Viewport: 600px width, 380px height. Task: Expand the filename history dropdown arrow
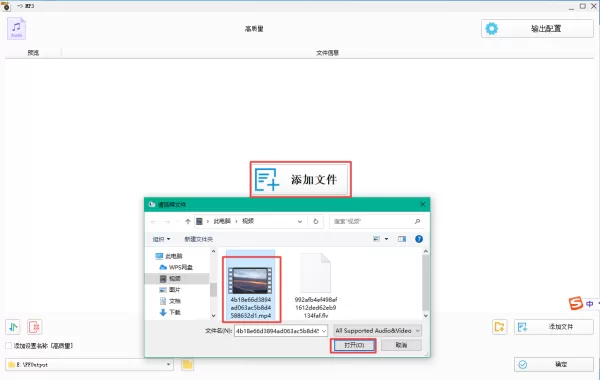click(x=324, y=331)
